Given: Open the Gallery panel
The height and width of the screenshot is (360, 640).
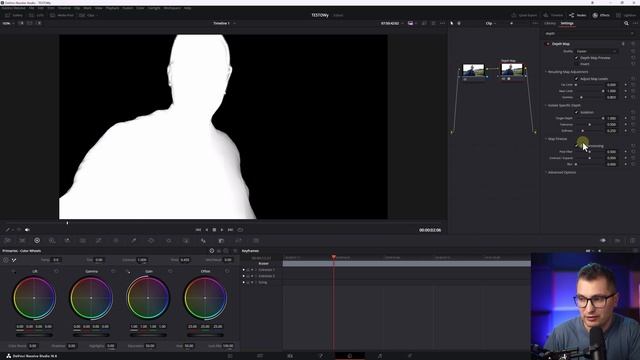Looking at the screenshot, I should 14,15.
